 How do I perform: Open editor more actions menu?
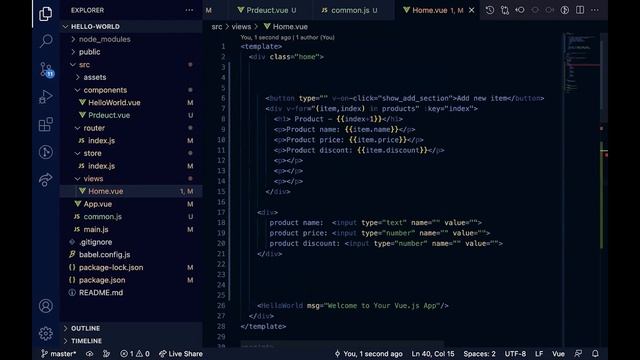coord(595,10)
